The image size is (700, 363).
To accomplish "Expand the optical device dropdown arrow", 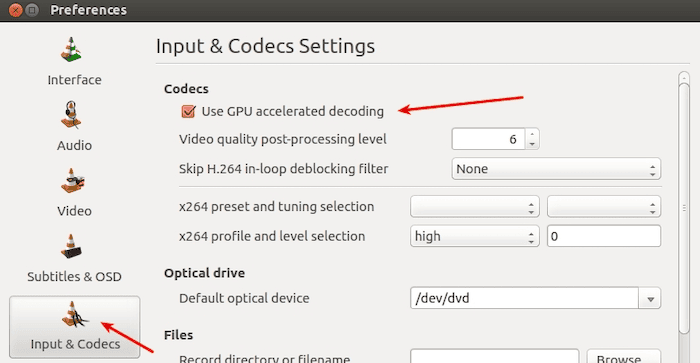I will (x=650, y=298).
